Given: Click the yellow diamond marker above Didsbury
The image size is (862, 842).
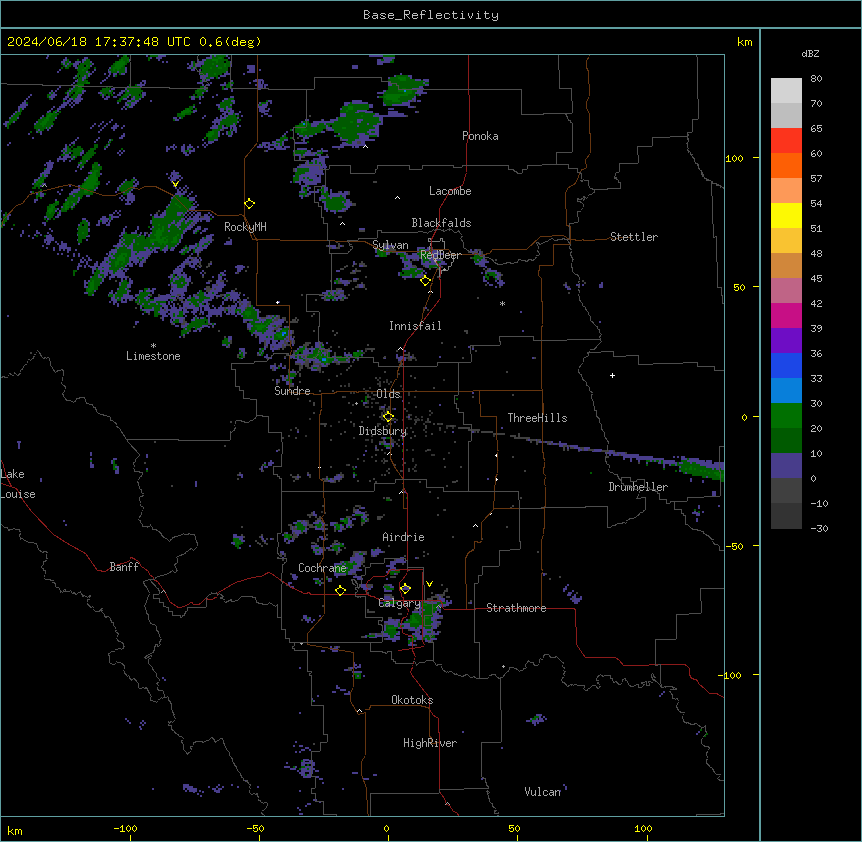Looking at the screenshot, I should [388, 417].
